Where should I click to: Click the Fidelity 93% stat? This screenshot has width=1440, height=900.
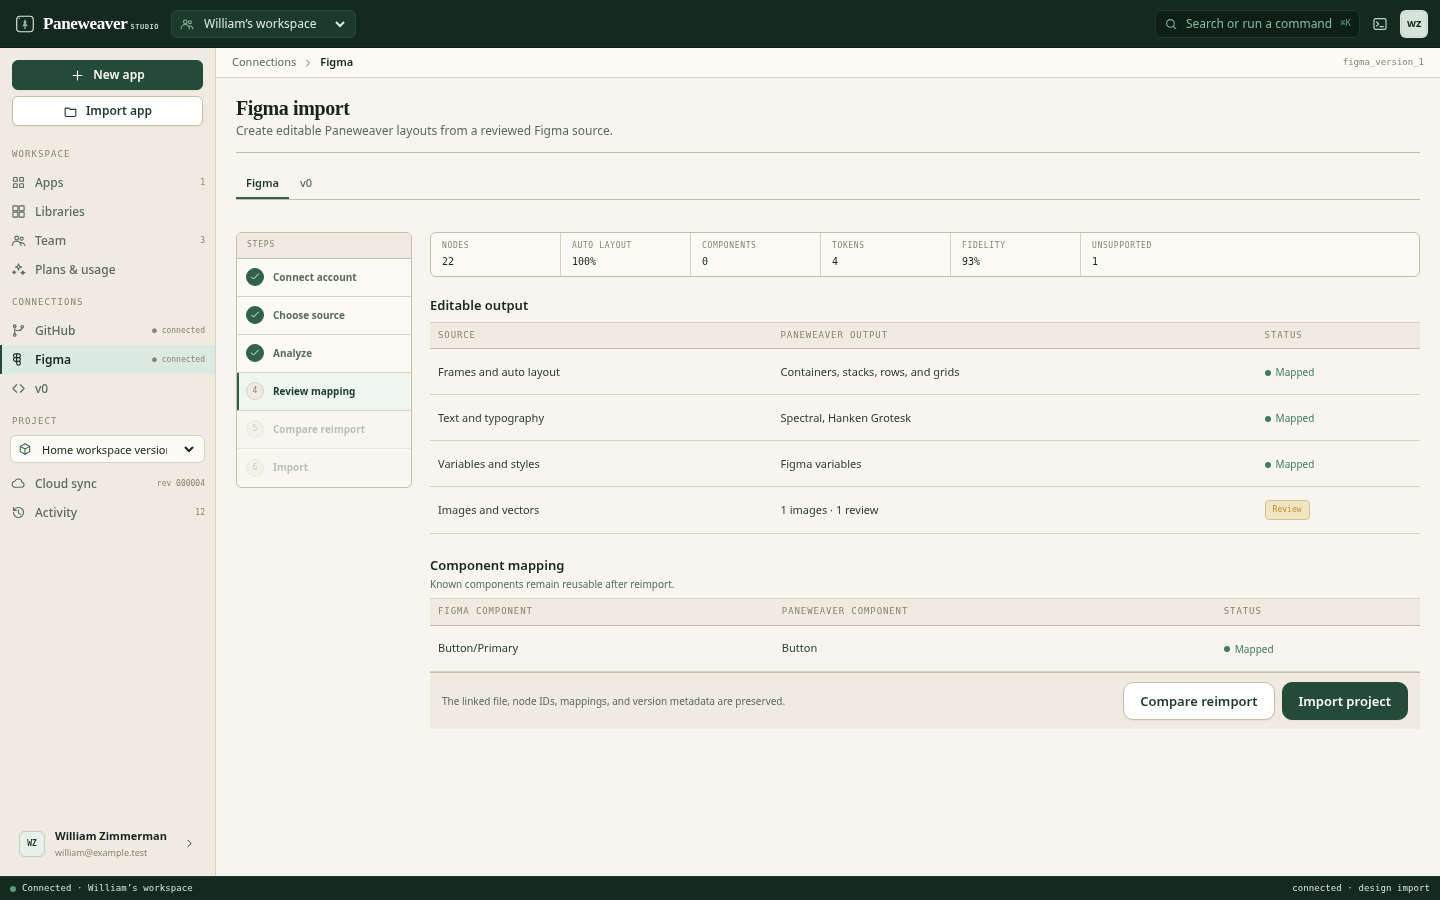[1015, 254]
